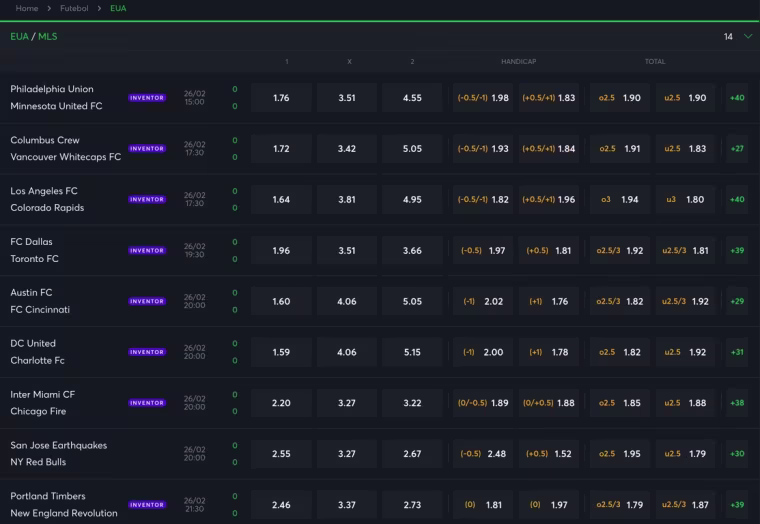Screen dimensions: 760x524
Task: Collapse the EUA / MLS league section chevron
Action: pos(748,36)
